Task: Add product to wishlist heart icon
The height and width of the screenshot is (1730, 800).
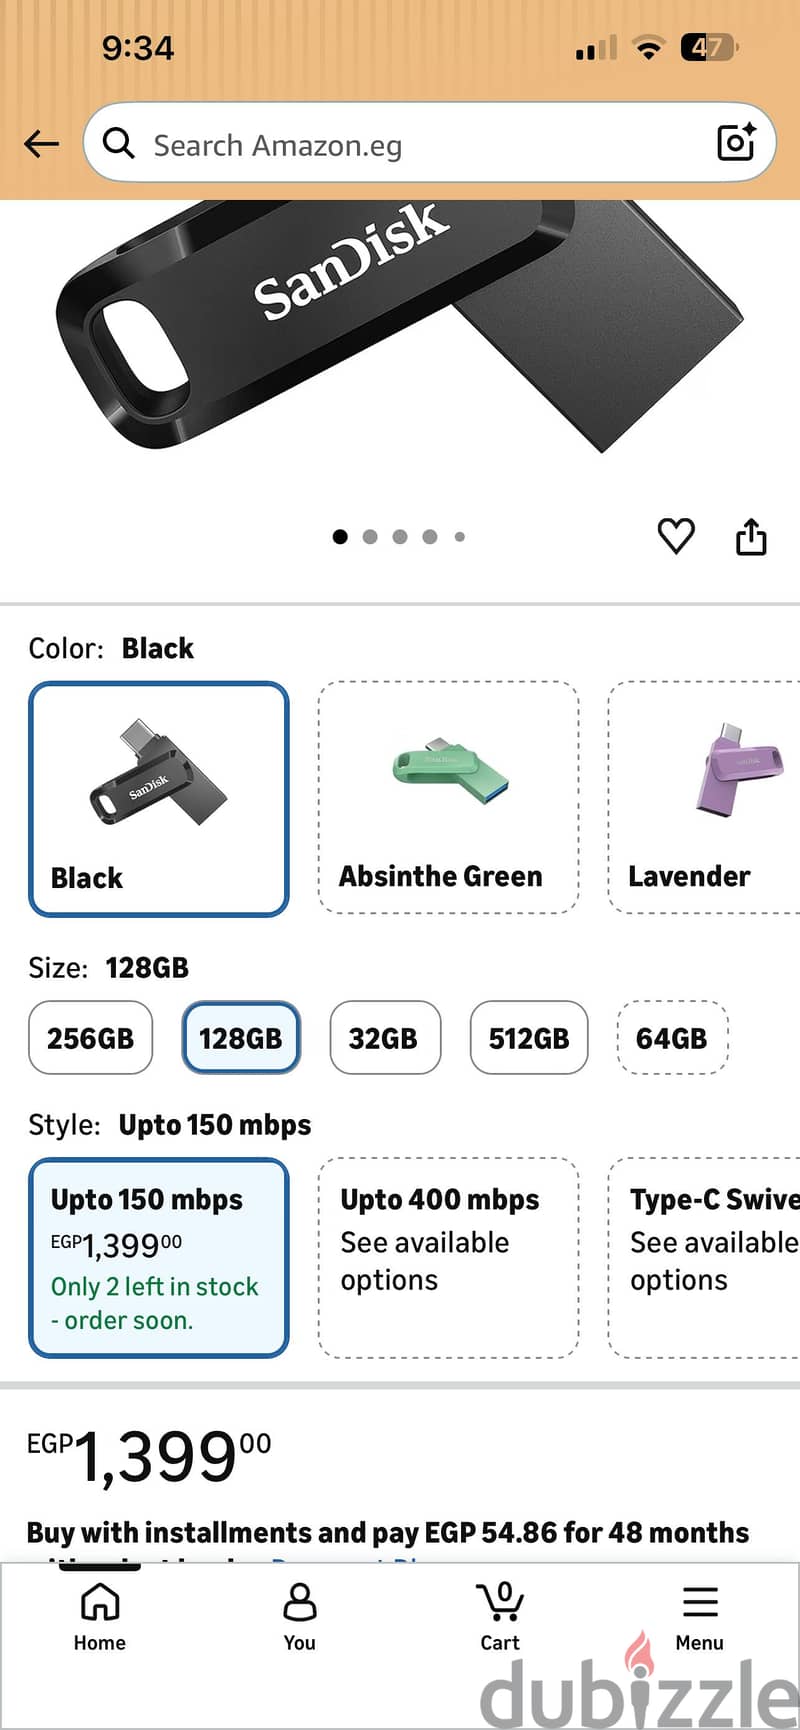Action: [676, 536]
